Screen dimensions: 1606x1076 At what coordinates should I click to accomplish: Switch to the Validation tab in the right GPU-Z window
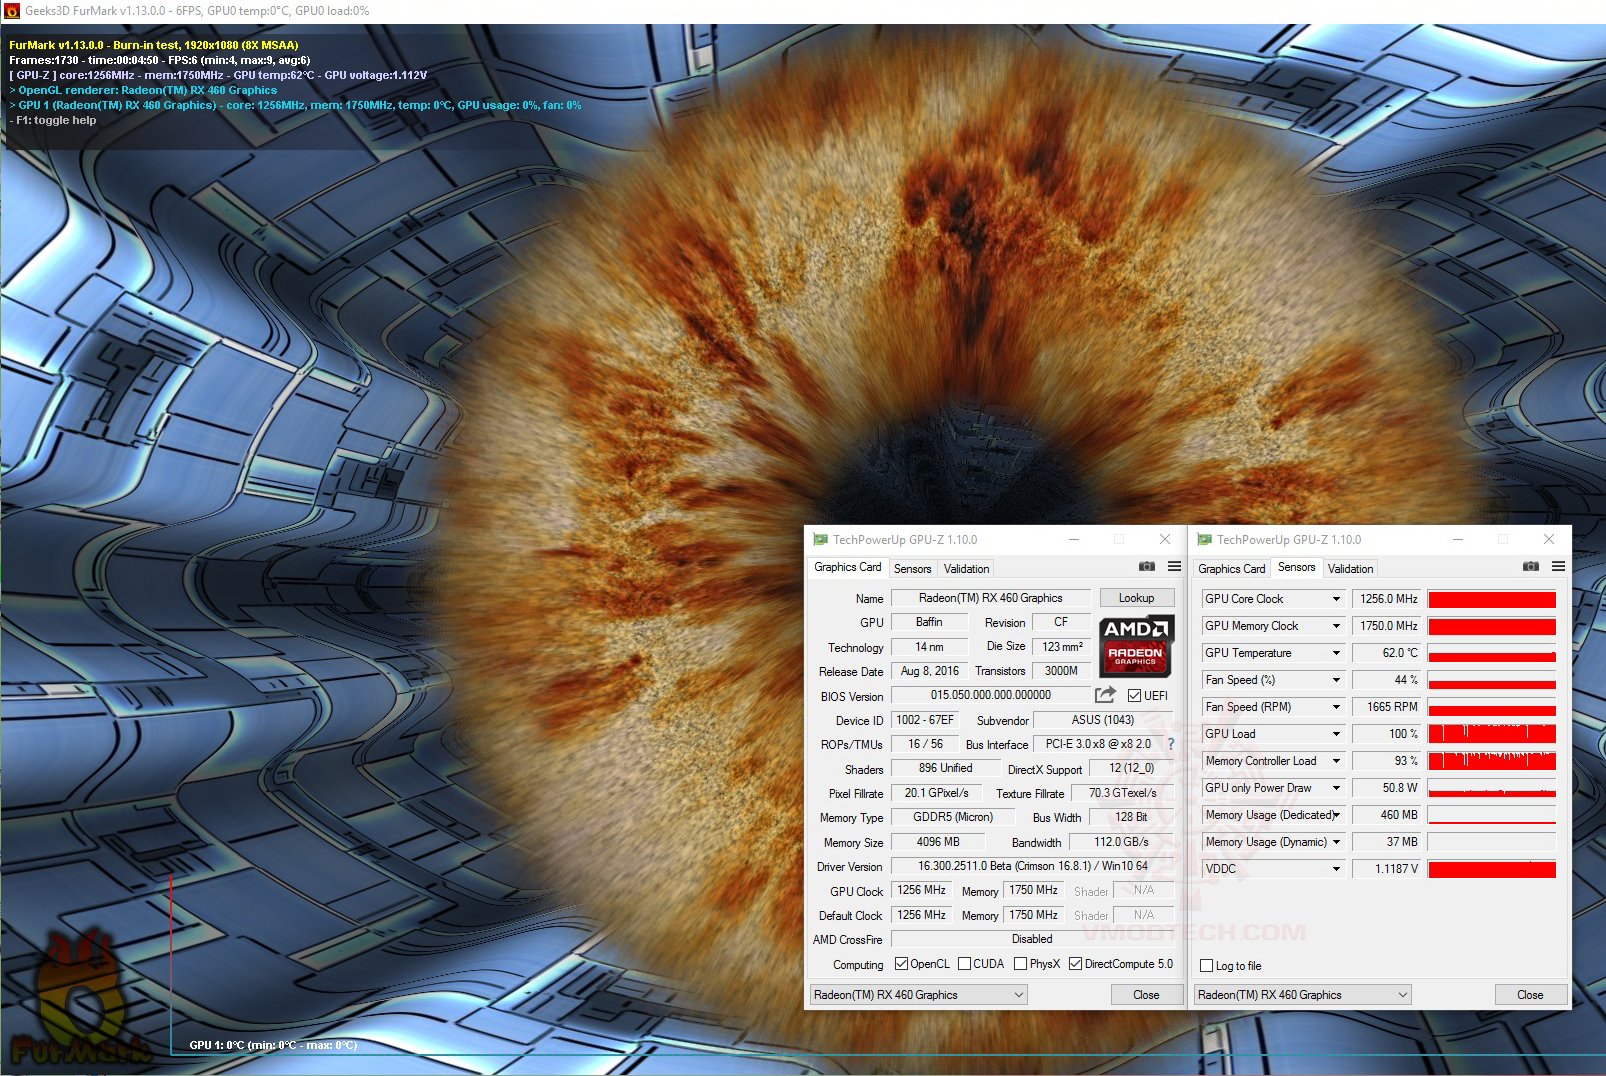click(x=1350, y=569)
